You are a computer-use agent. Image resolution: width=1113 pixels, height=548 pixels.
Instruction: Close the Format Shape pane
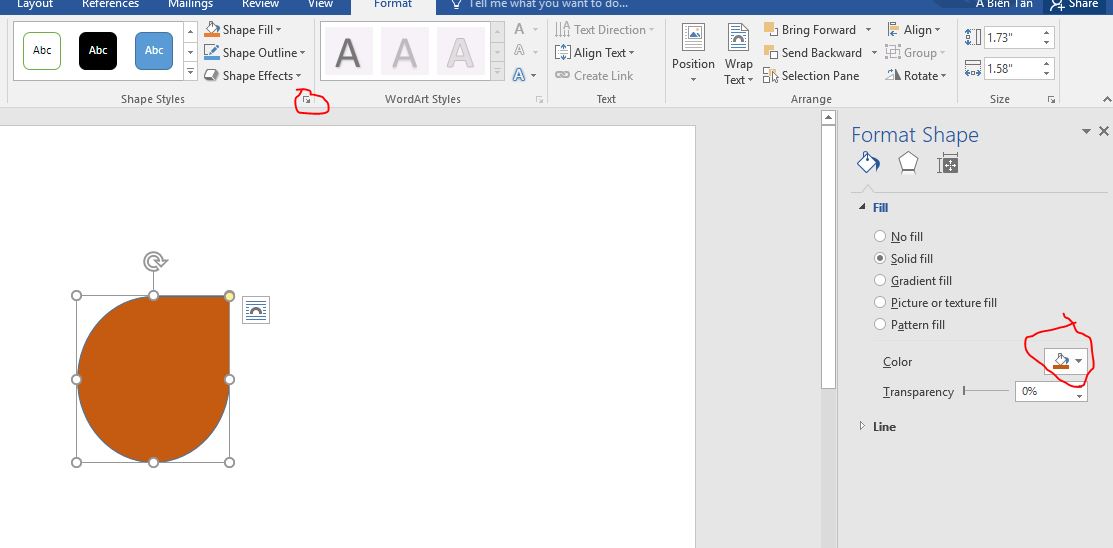(x=1104, y=131)
